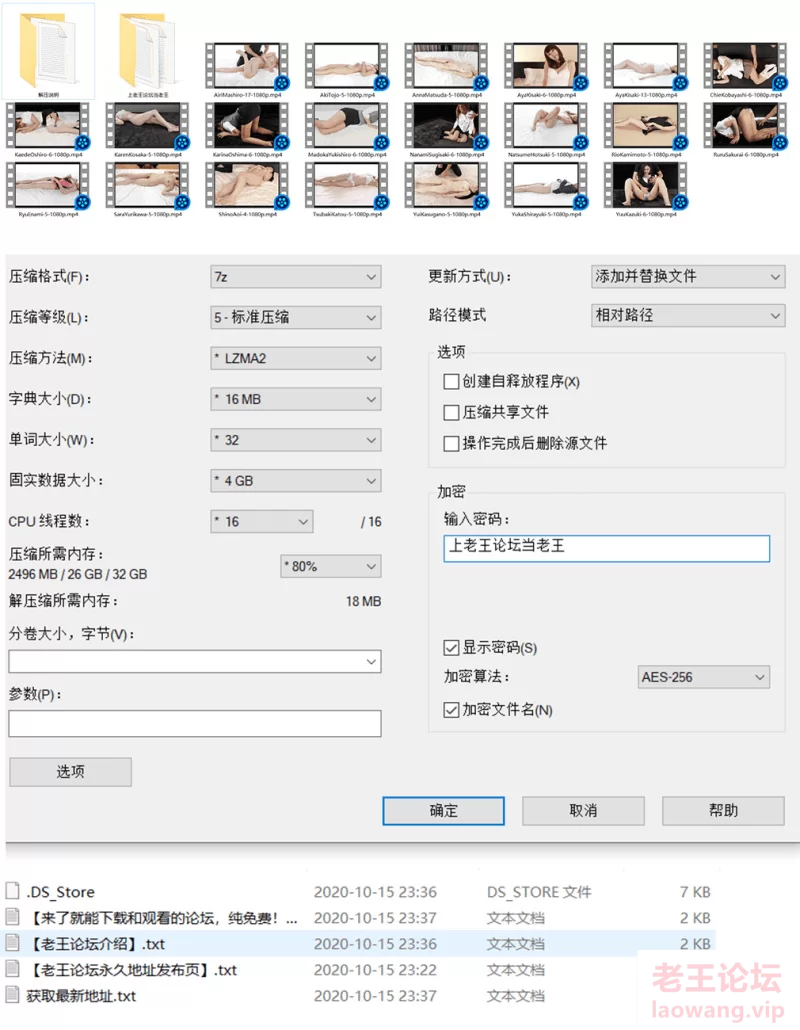The width and height of the screenshot is (800, 1030).
Task: Open the 压缩格式 dropdown showing 7z
Action: point(296,277)
